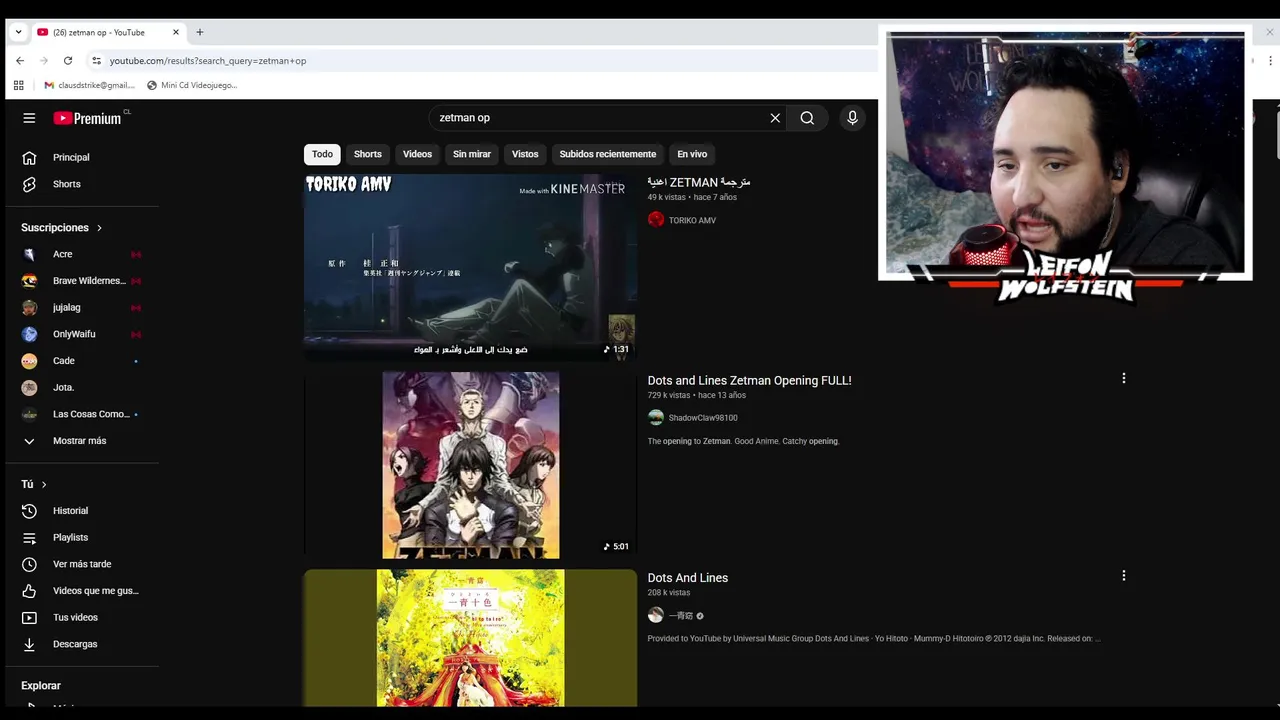Image resolution: width=1280 pixels, height=720 pixels.
Task: Select the Vistos filter chip
Action: coord(525,154)
